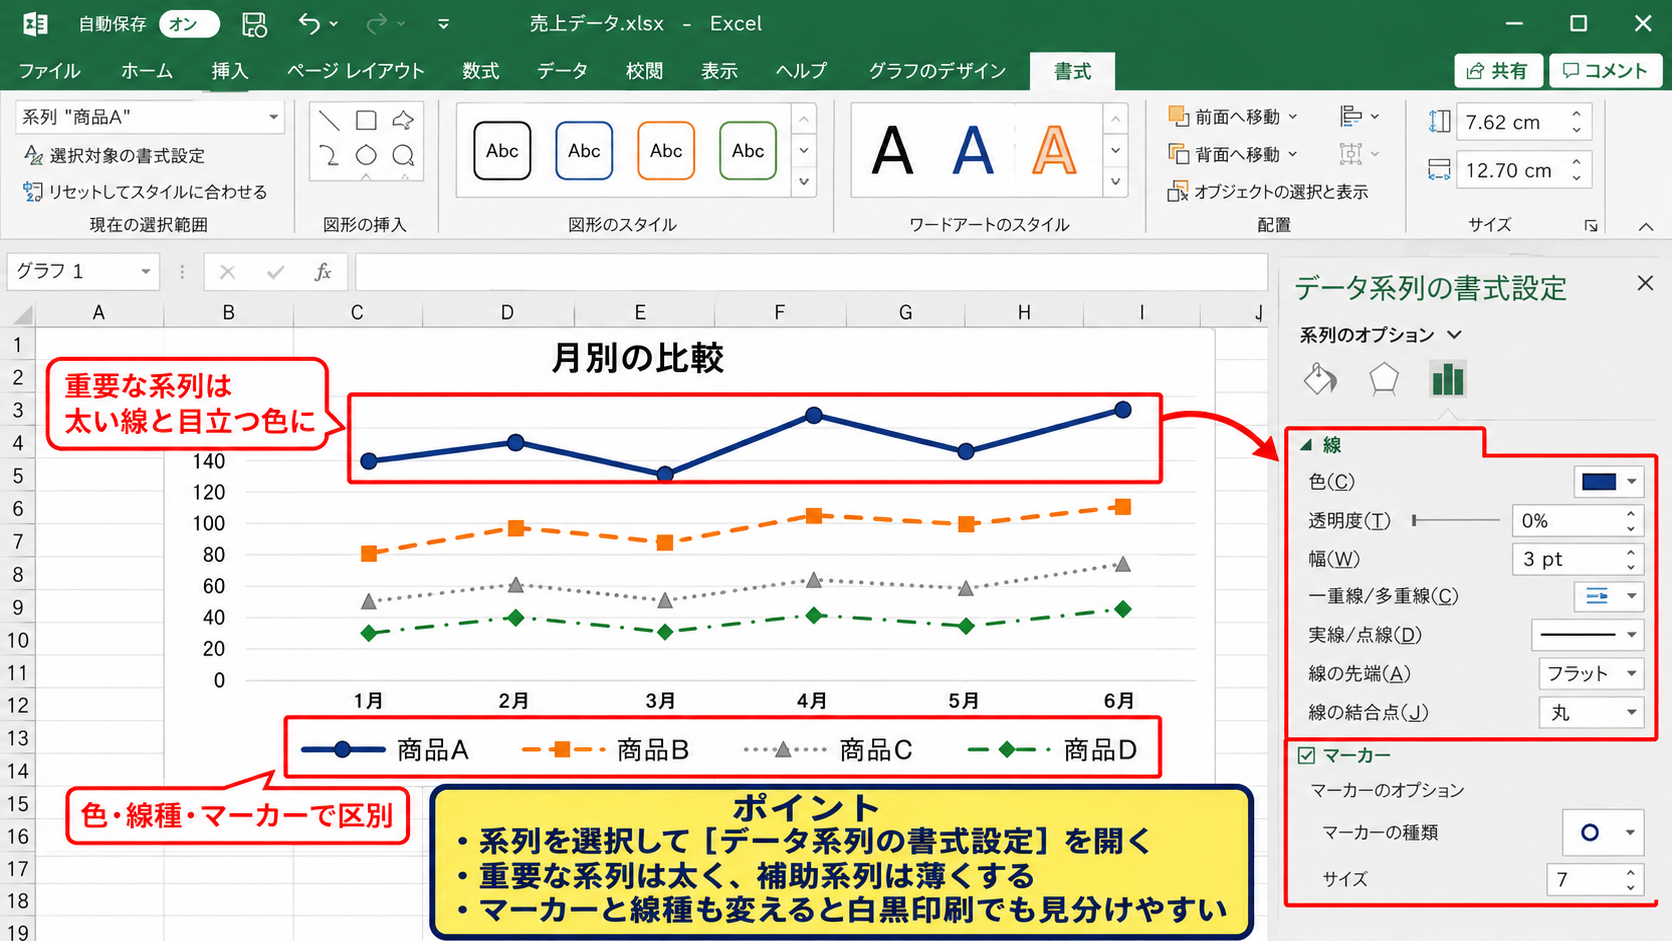This screenshot has height=941, width=1672.
Task: Open Effects pentagon tab in format pane
Action: [x=1384, y=379]
